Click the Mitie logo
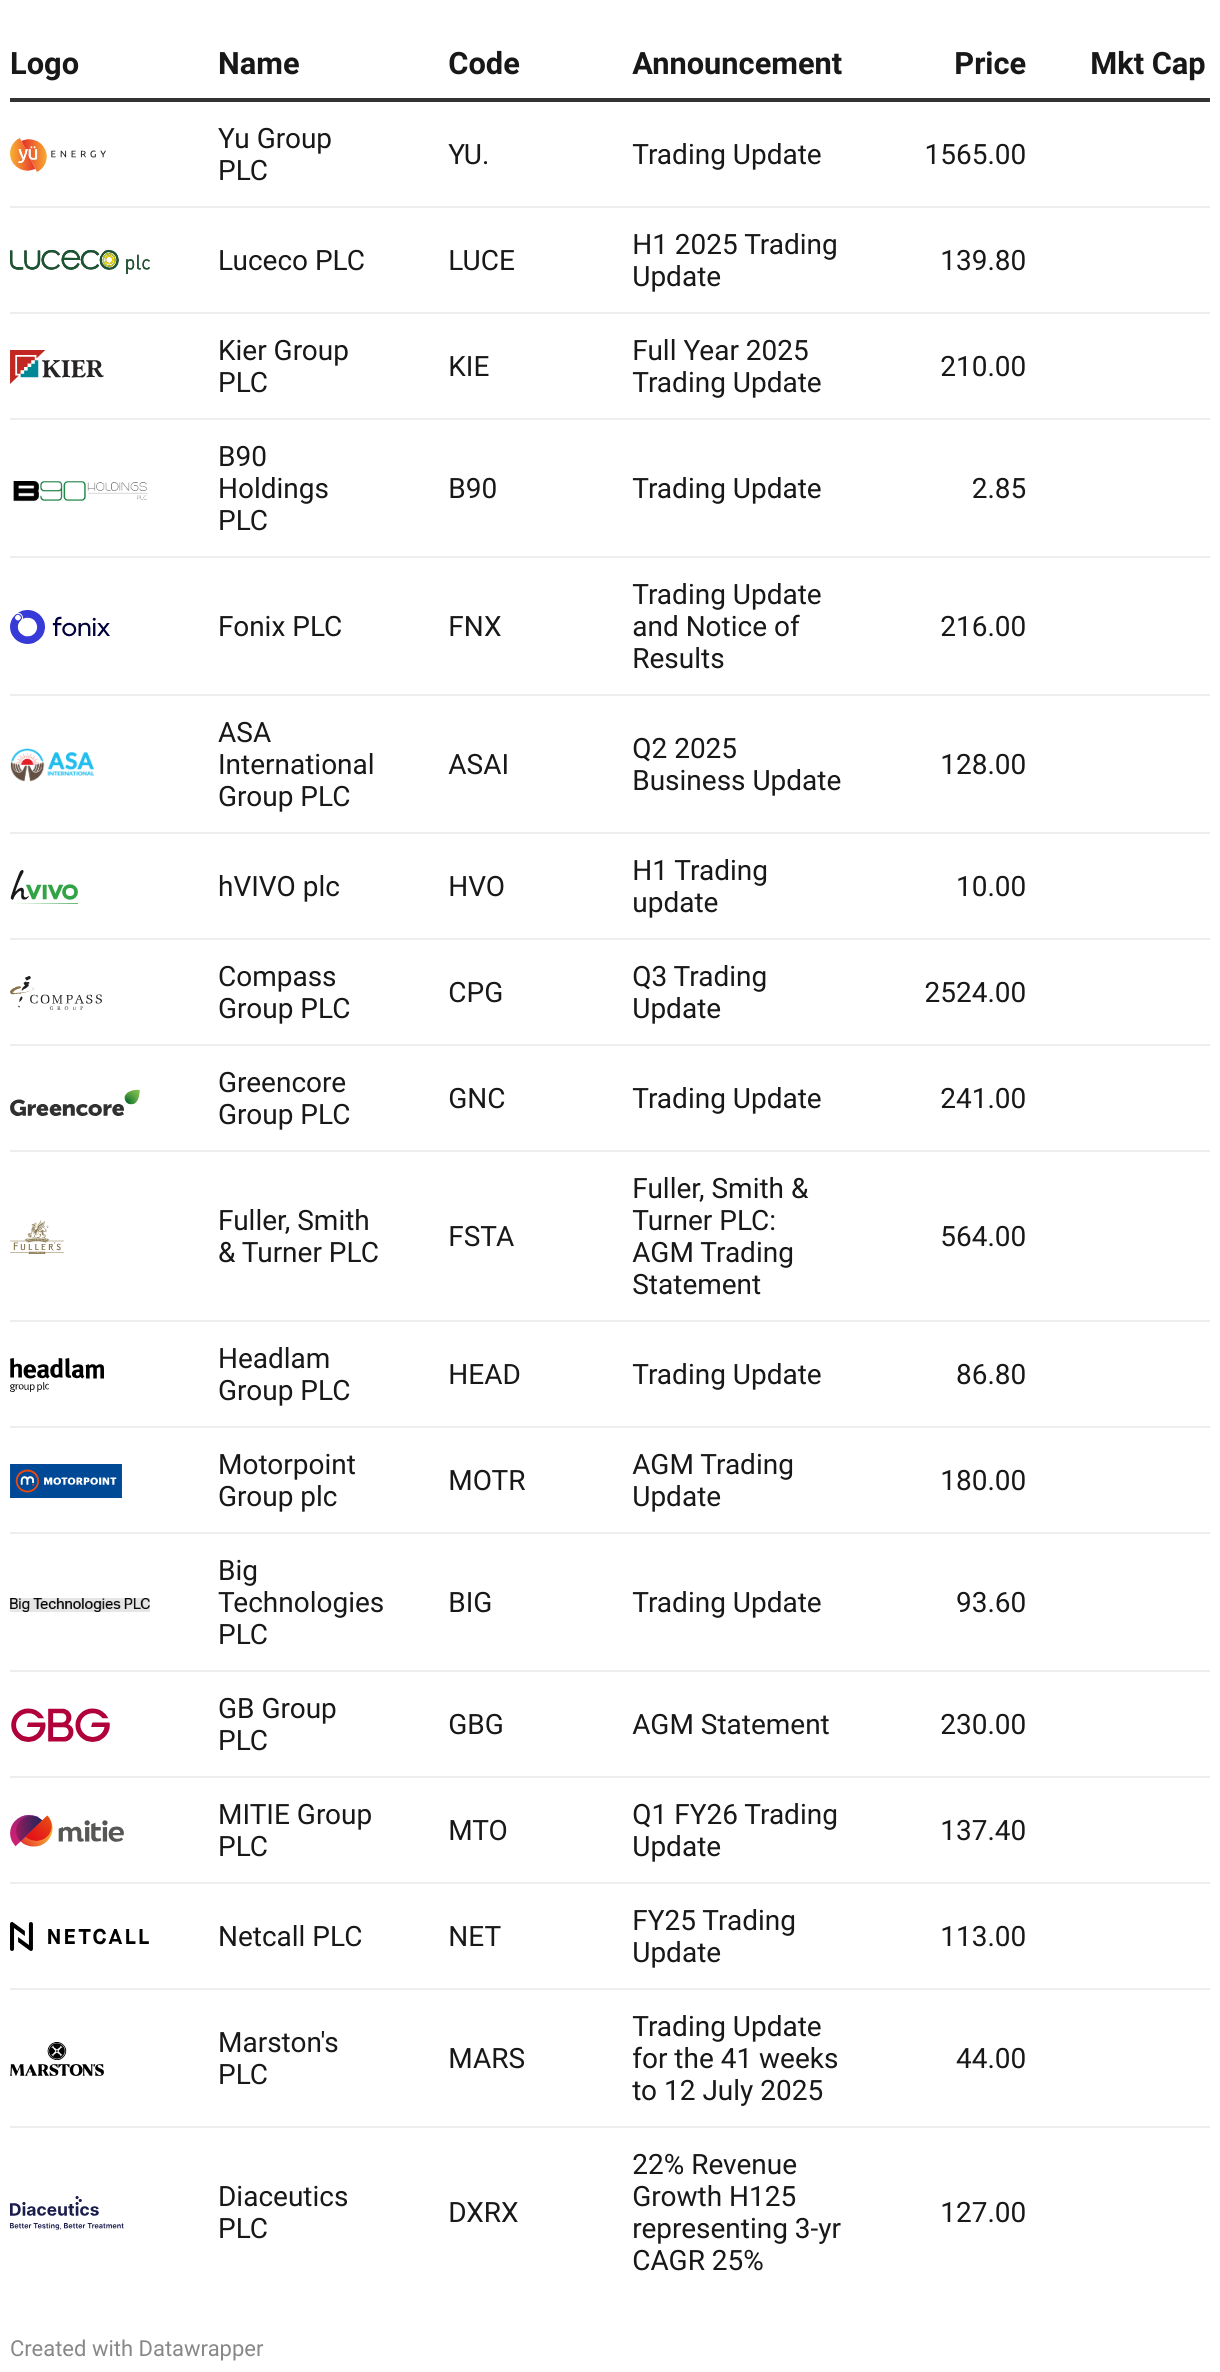Screen dimensions: 1220x2372 pos(67,1831)
